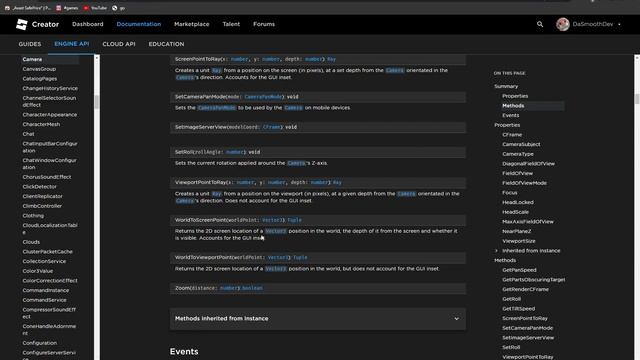This screenshot has height=360, width=640.
Task: Open CatalogPages in the sidebar list
Action: (x=40, y=79)
